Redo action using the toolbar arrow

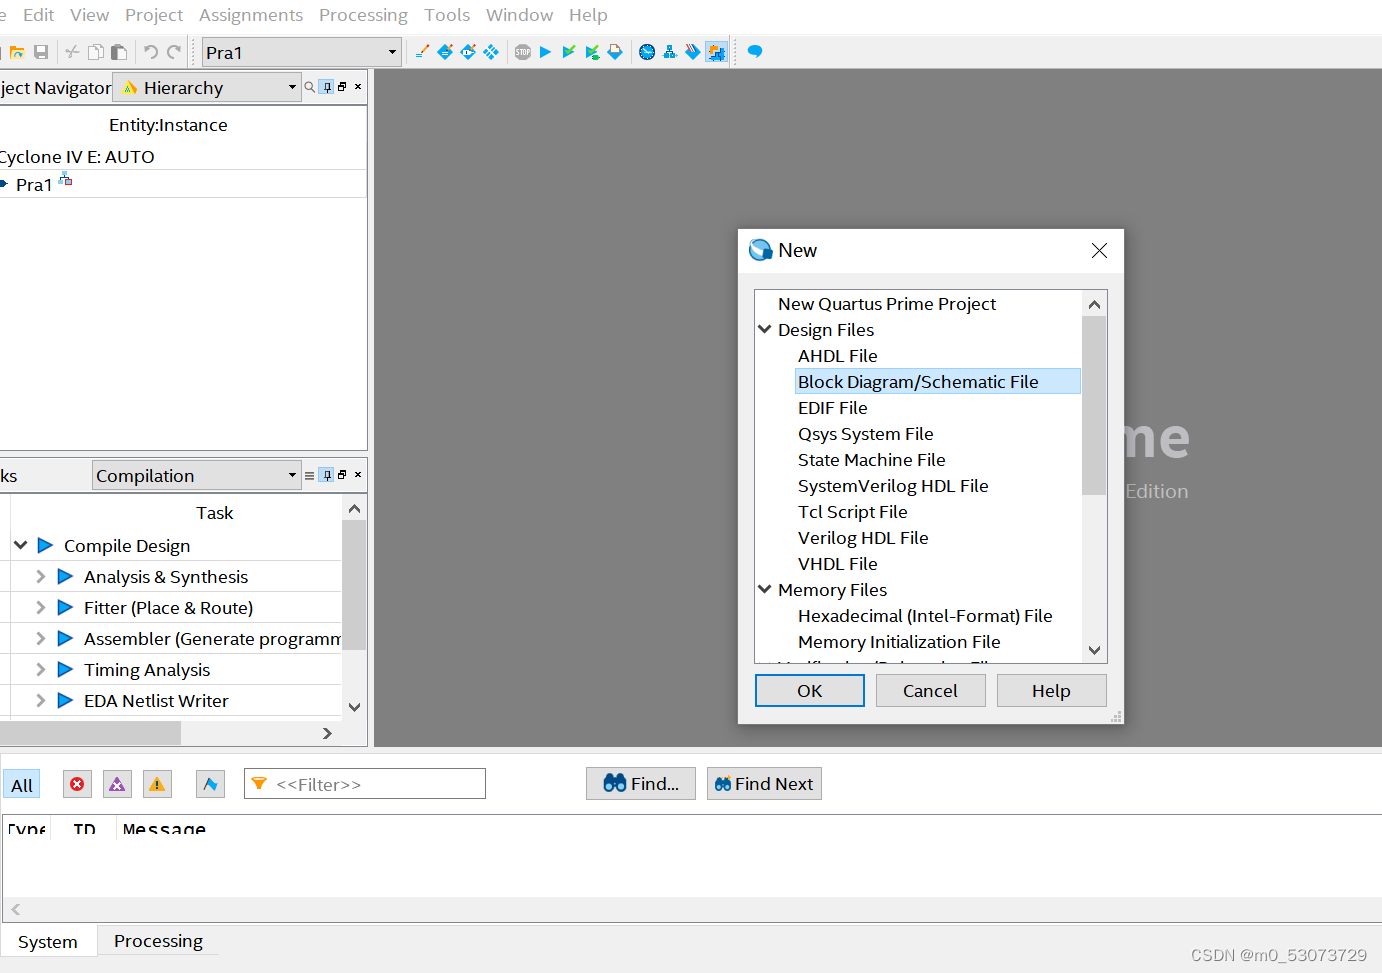point(174,52)
